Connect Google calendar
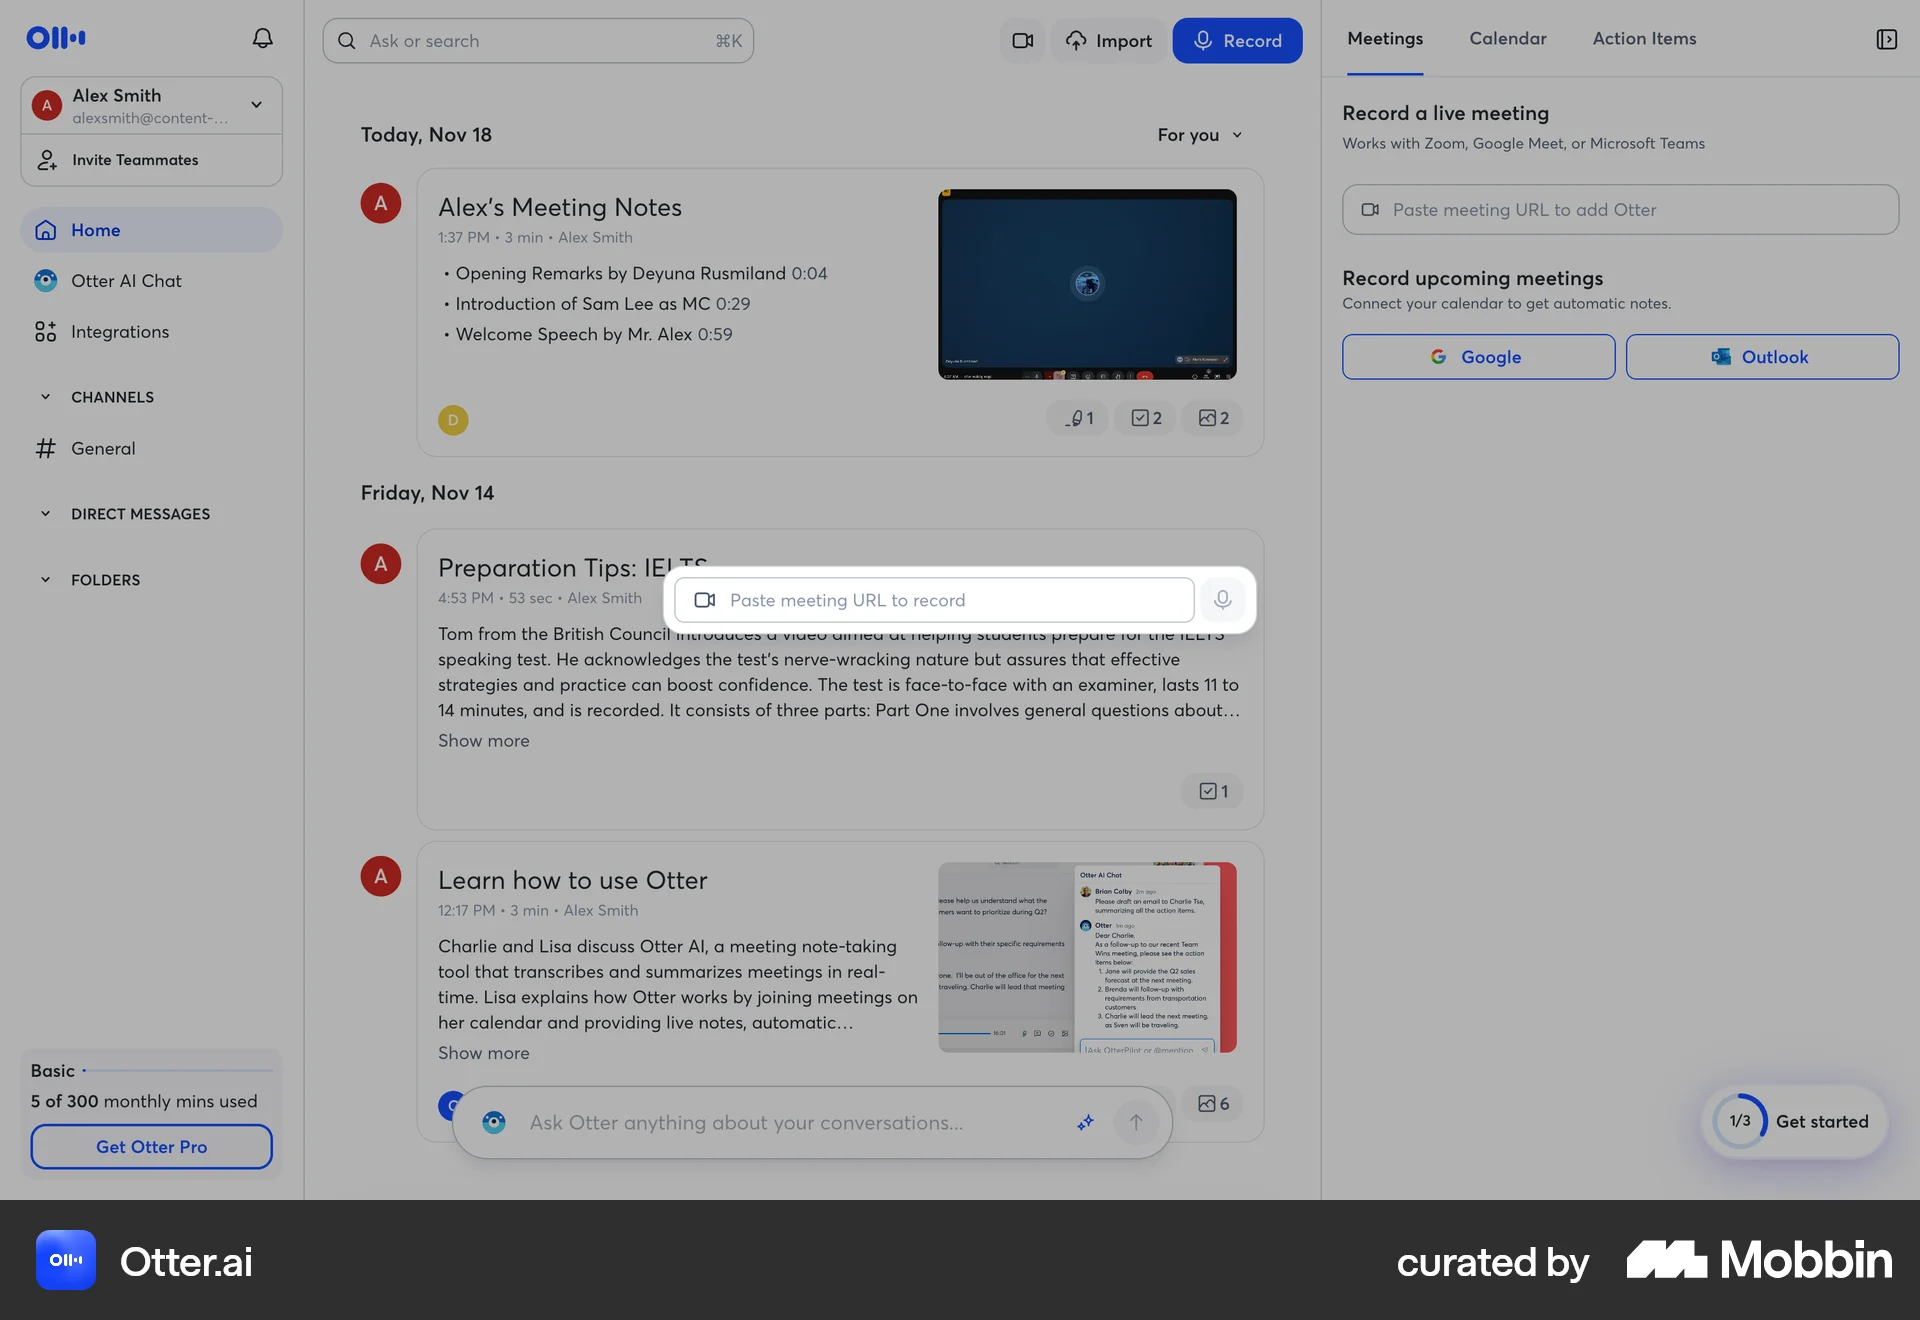1920x1320 pixels. 1478,357
